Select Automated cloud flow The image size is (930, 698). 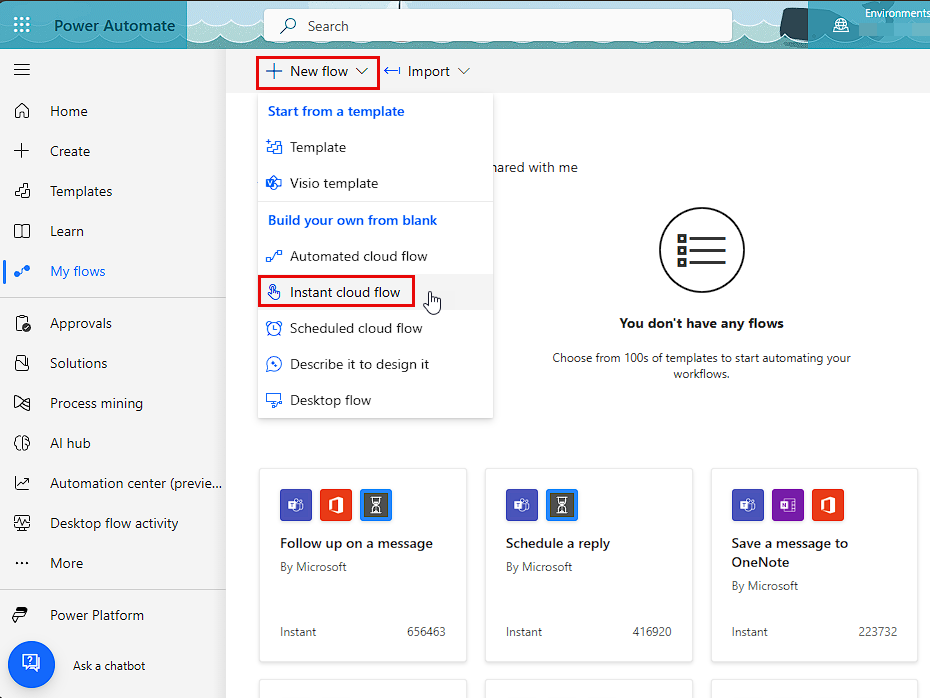[375, 256]
